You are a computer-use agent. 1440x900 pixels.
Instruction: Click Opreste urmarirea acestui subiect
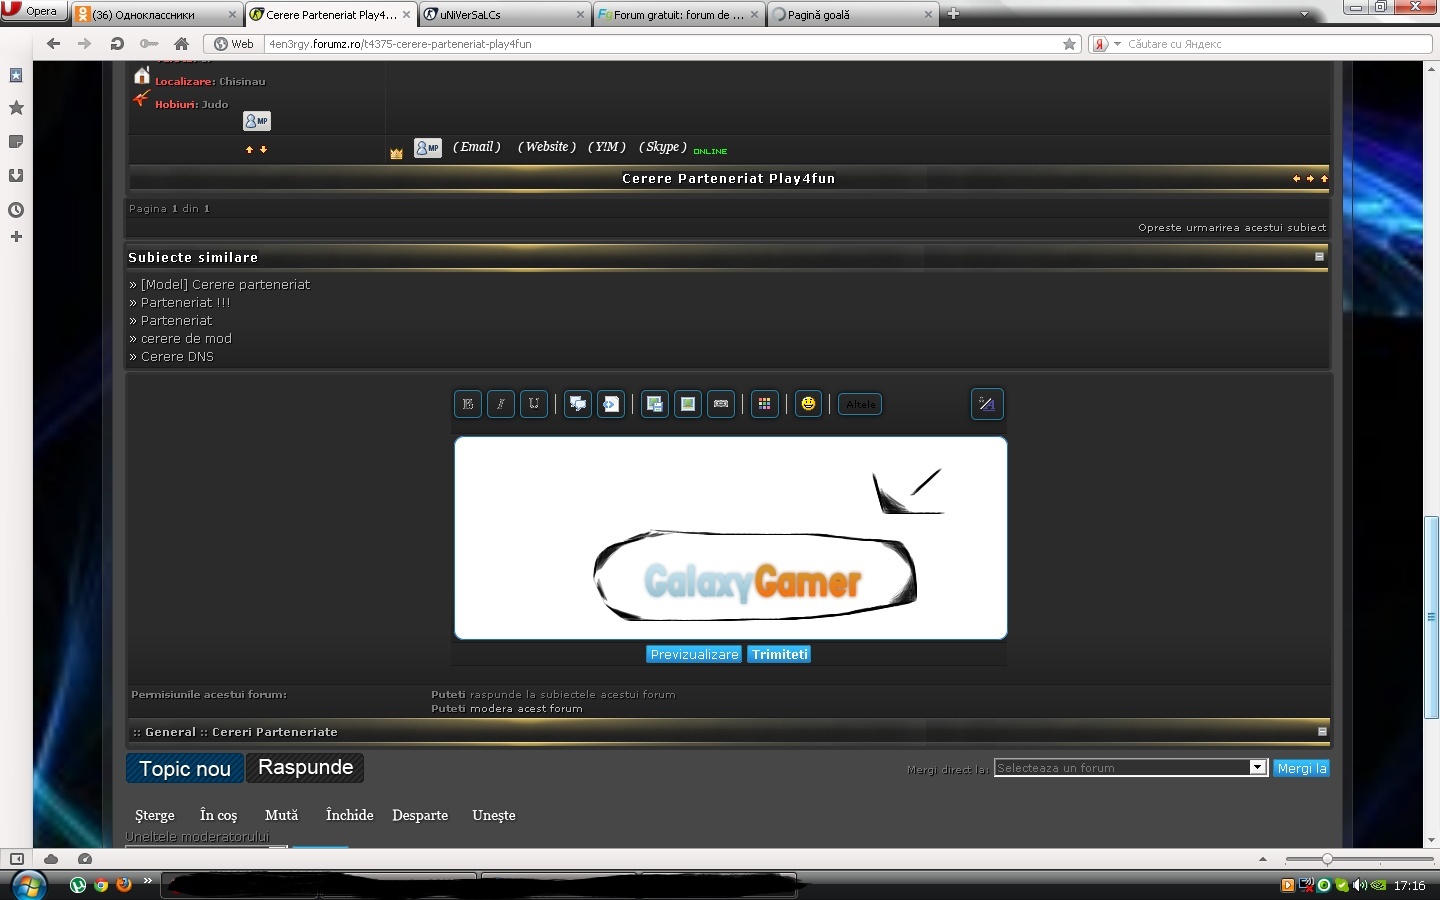(x=1232, y=228)
